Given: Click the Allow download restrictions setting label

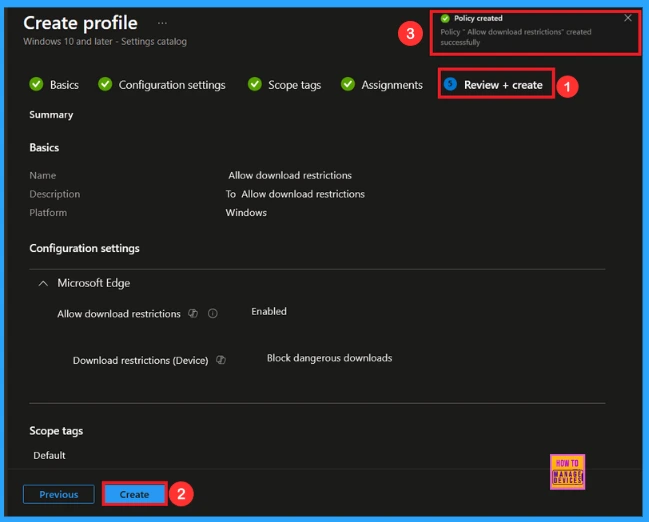Looking at the screenshot, I should pos(119,314).
